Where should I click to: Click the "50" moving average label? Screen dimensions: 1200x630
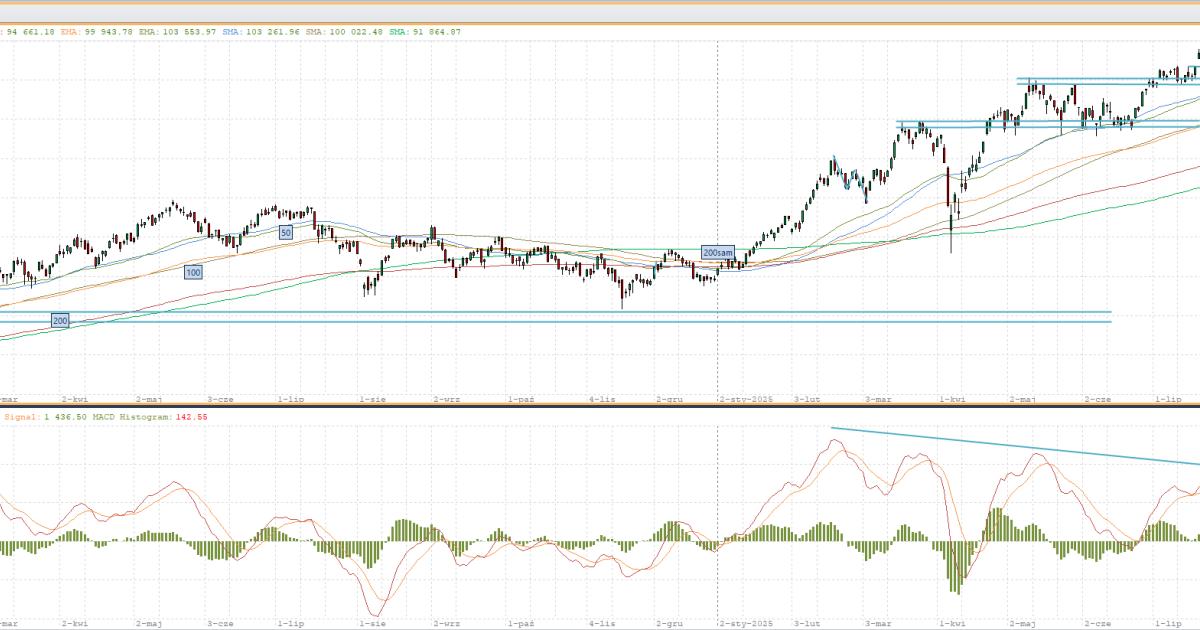click(285, 232)
